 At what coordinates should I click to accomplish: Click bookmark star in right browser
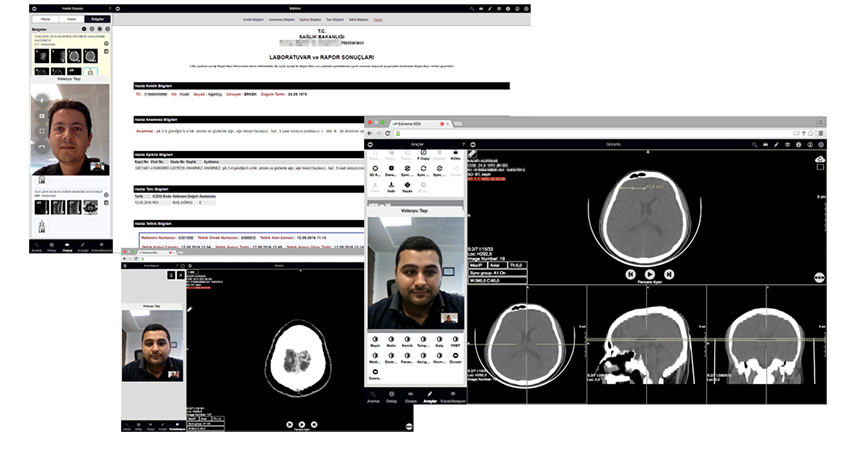point(811,133)
